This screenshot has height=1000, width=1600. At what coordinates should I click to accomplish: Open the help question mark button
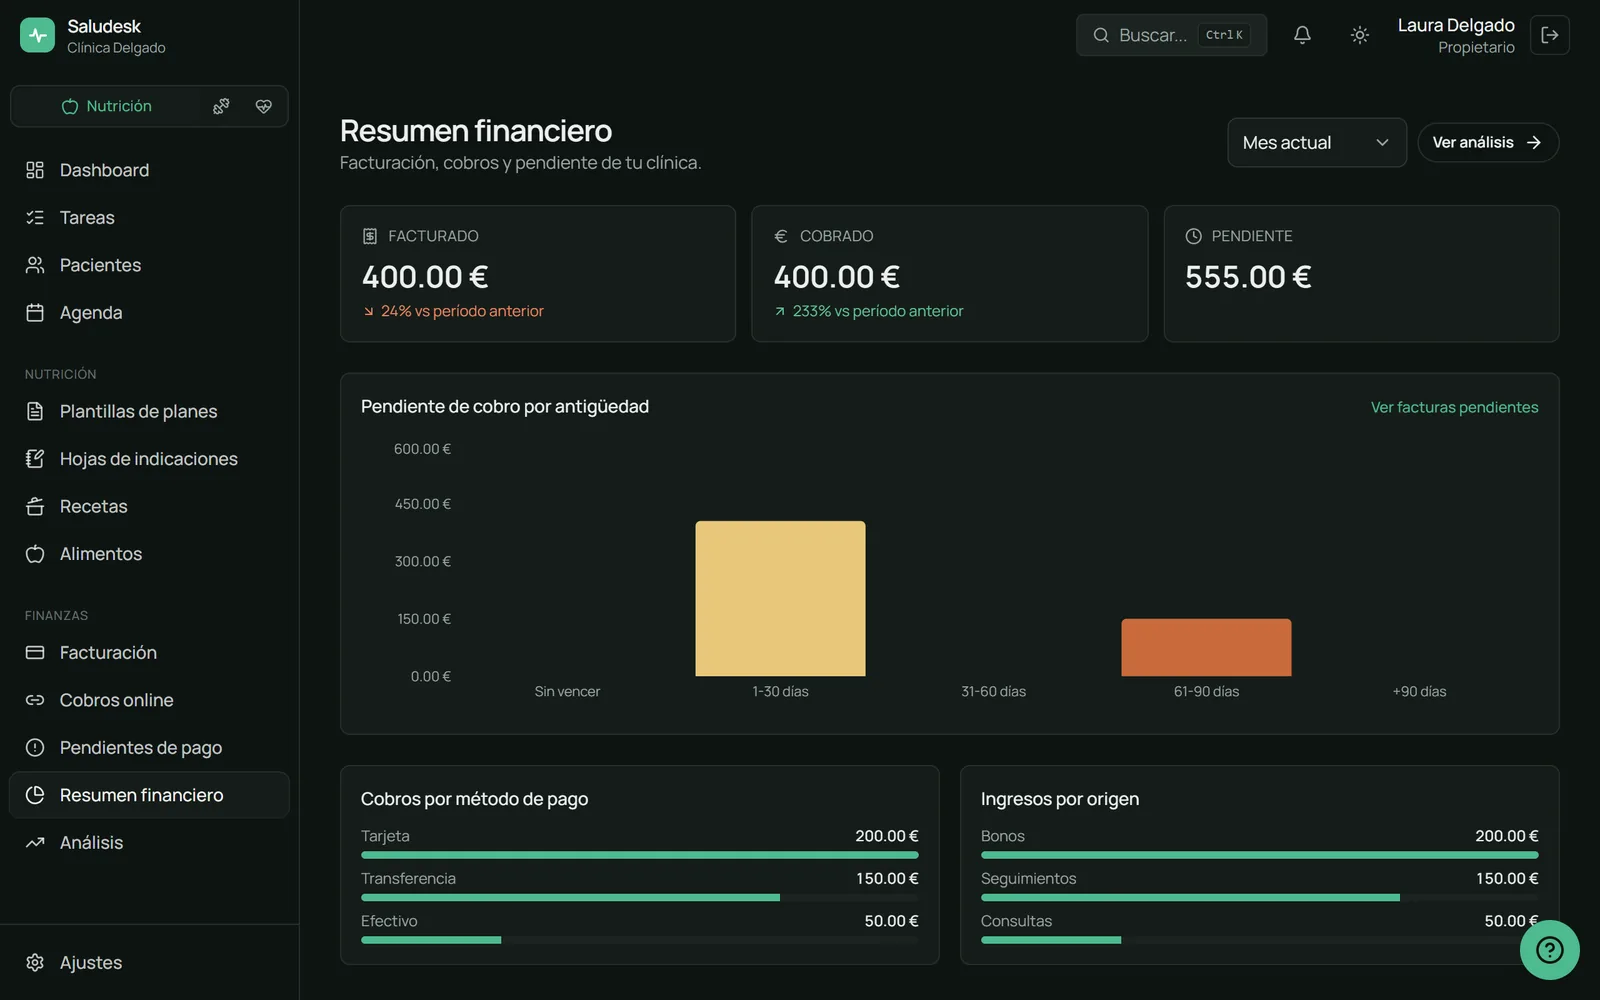click(x=1550, y=950)
